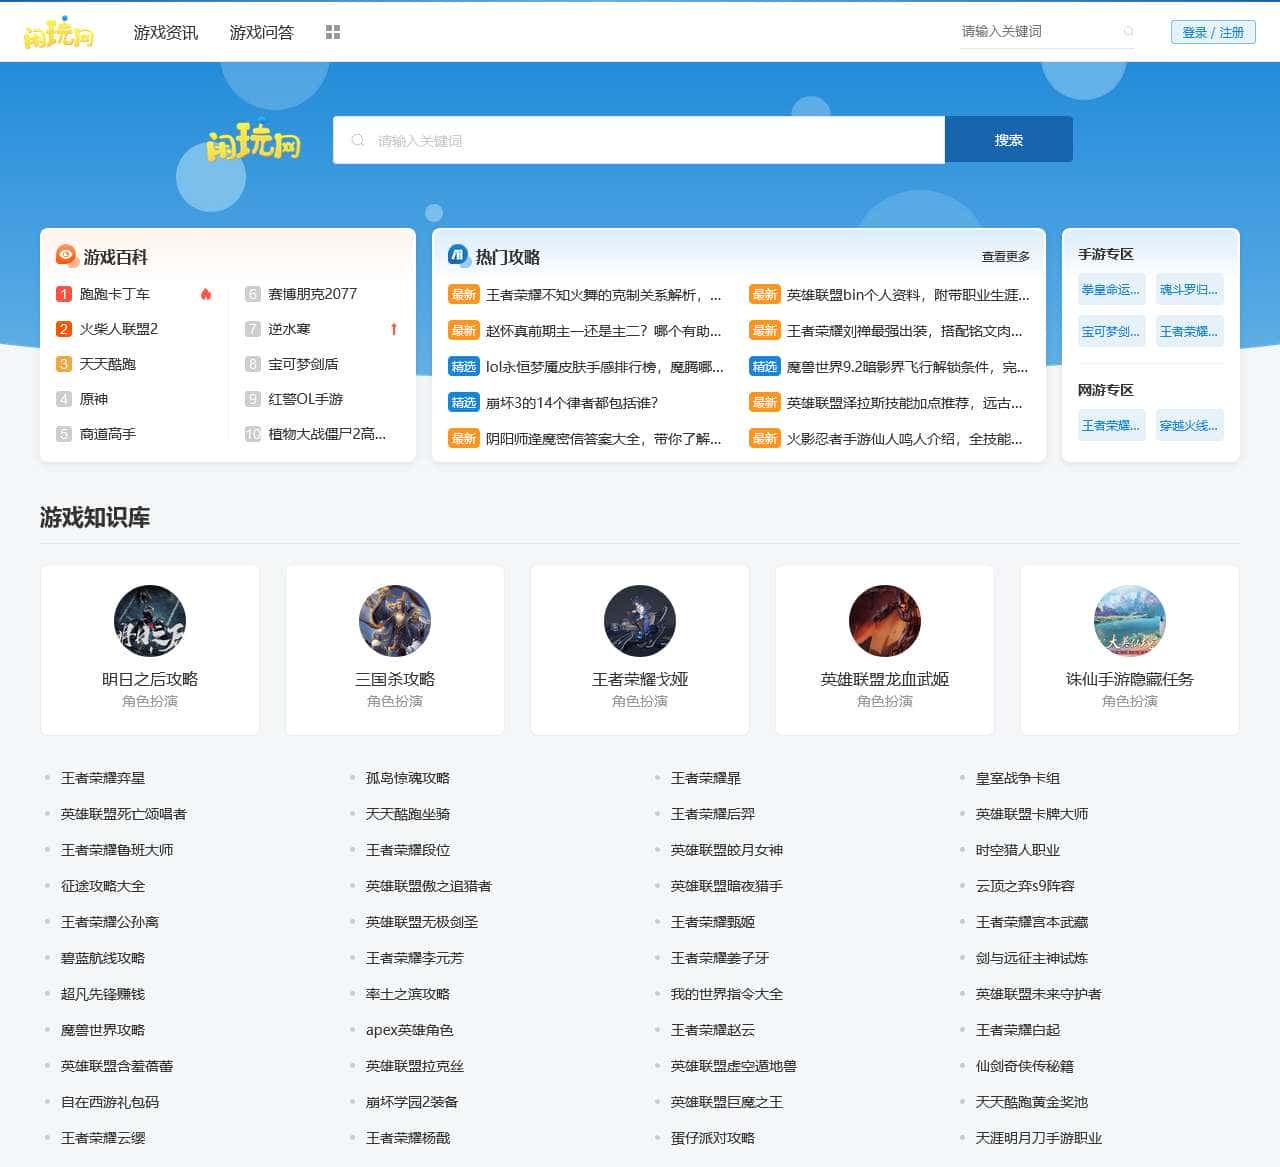
Task: Open the 英雄联盟龙血武姬 game thumbnail
Action: 885,621
